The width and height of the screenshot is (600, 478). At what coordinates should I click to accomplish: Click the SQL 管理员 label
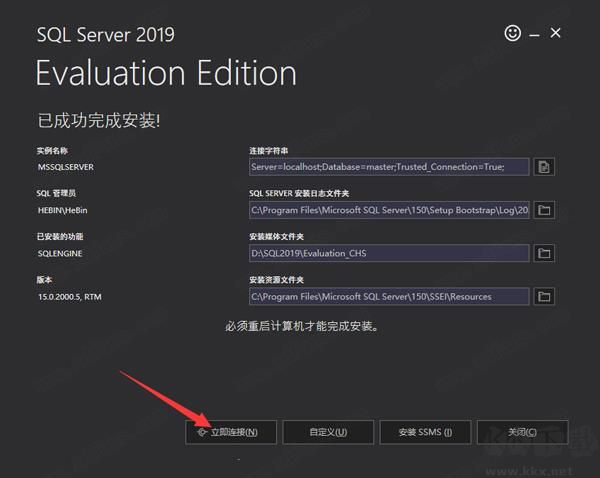[x=56, y=194]
